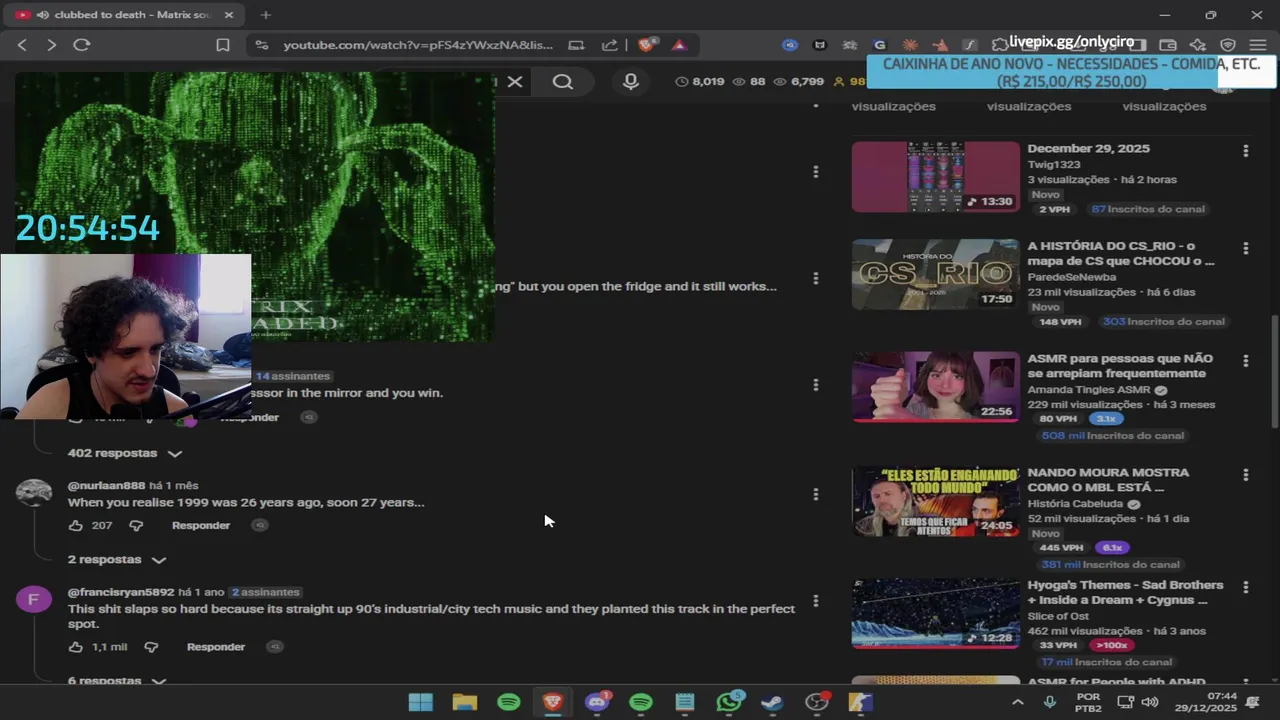Click the 24:05 Nando Moura thumbnail
Image resolution: width=1280 pixels, height=720 pixels.
[936, 501]
